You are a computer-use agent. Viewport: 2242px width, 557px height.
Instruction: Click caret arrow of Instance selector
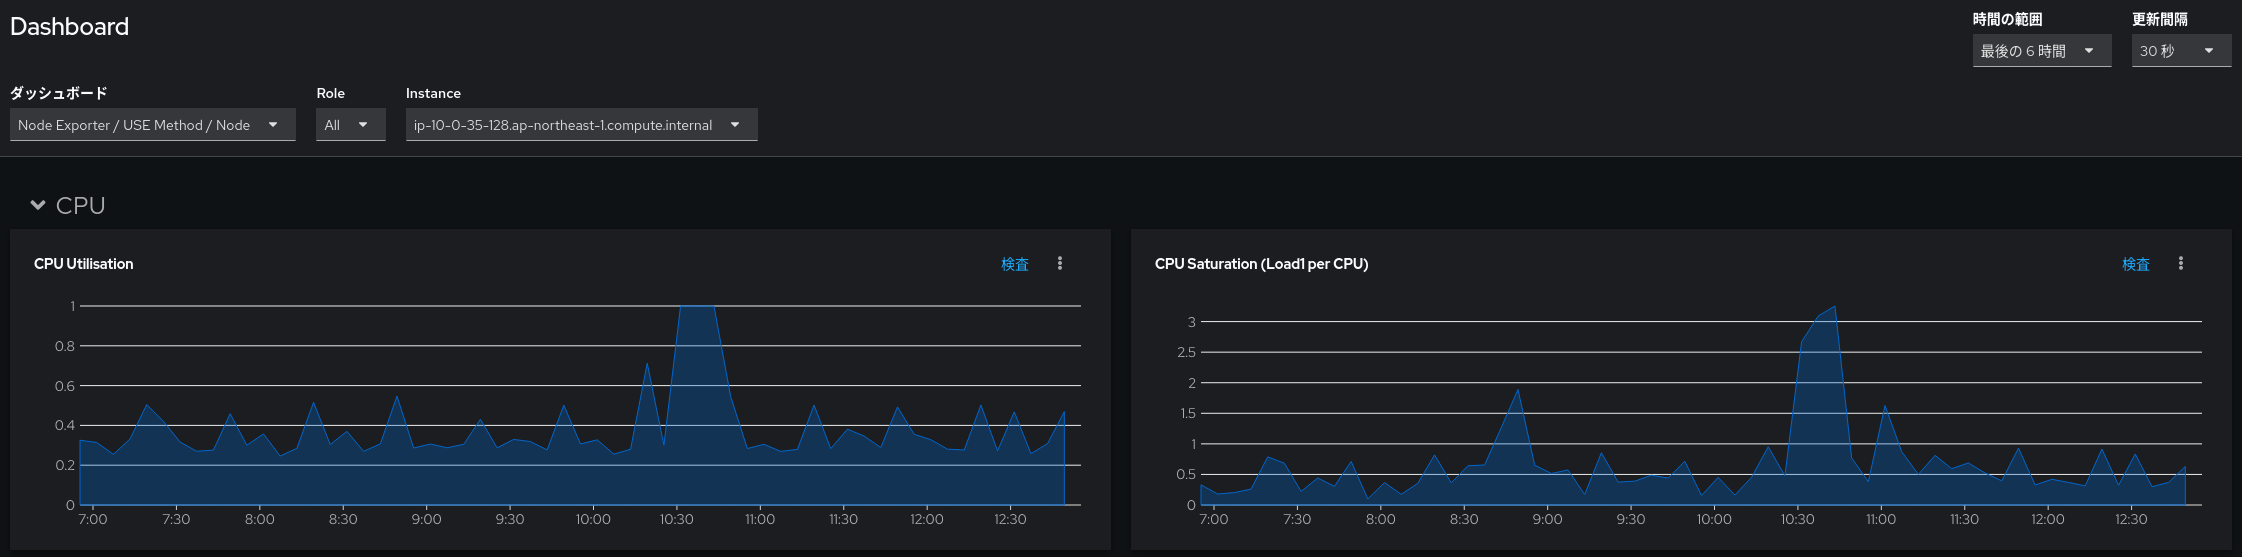click(735, 125)
